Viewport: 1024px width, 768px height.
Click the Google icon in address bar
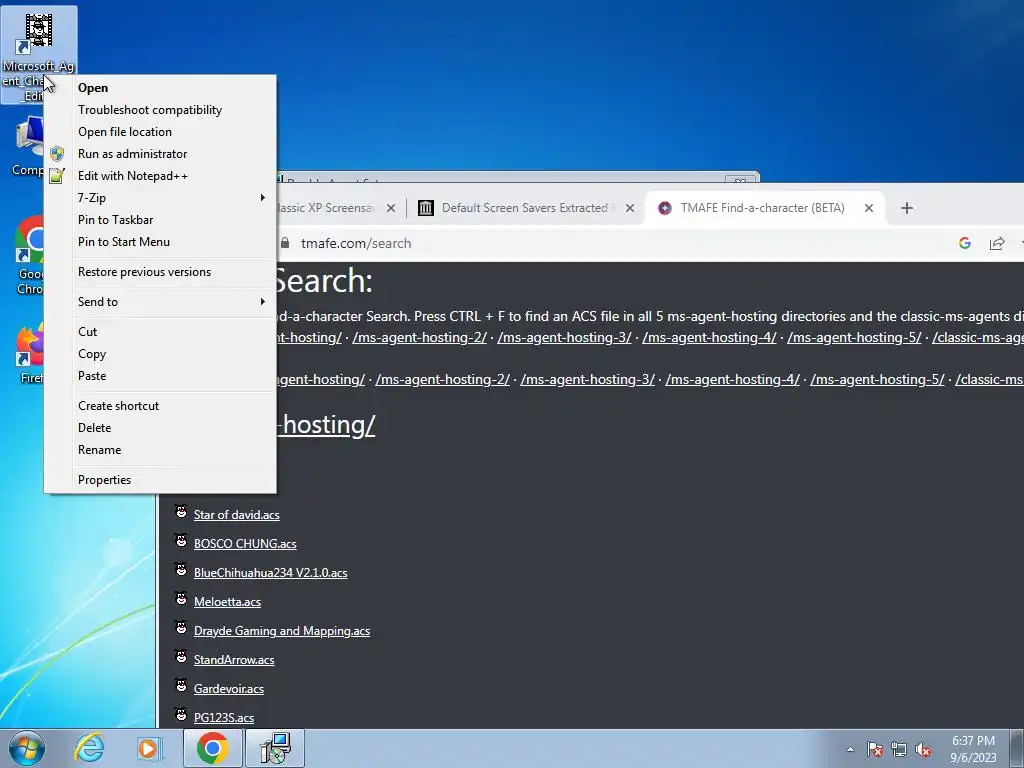coord(965,243)
